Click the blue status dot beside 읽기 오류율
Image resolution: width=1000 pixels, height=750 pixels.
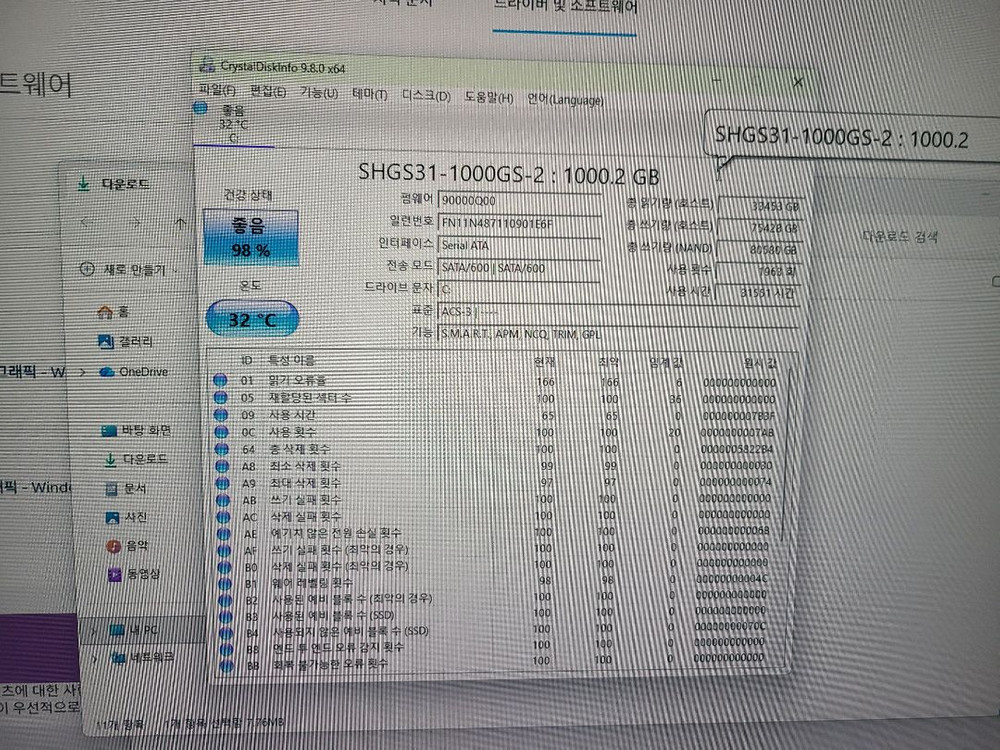pyautogui.click(x=221, y=381)
